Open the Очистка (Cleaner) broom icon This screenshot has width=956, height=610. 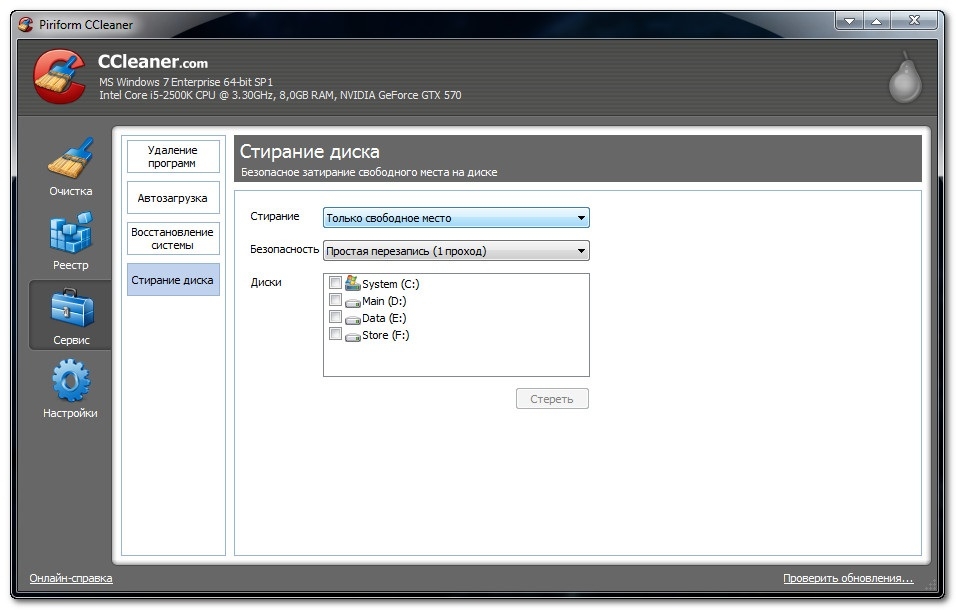pos(70,160)
